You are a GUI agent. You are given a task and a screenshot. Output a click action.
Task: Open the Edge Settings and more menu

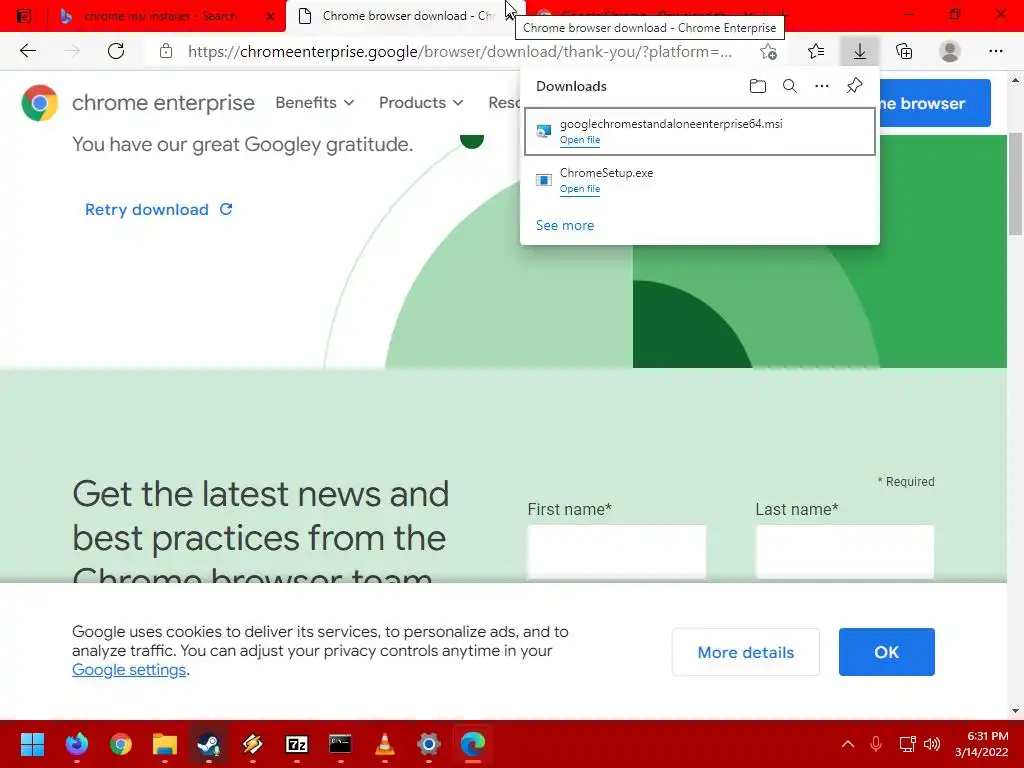(995, 51)
